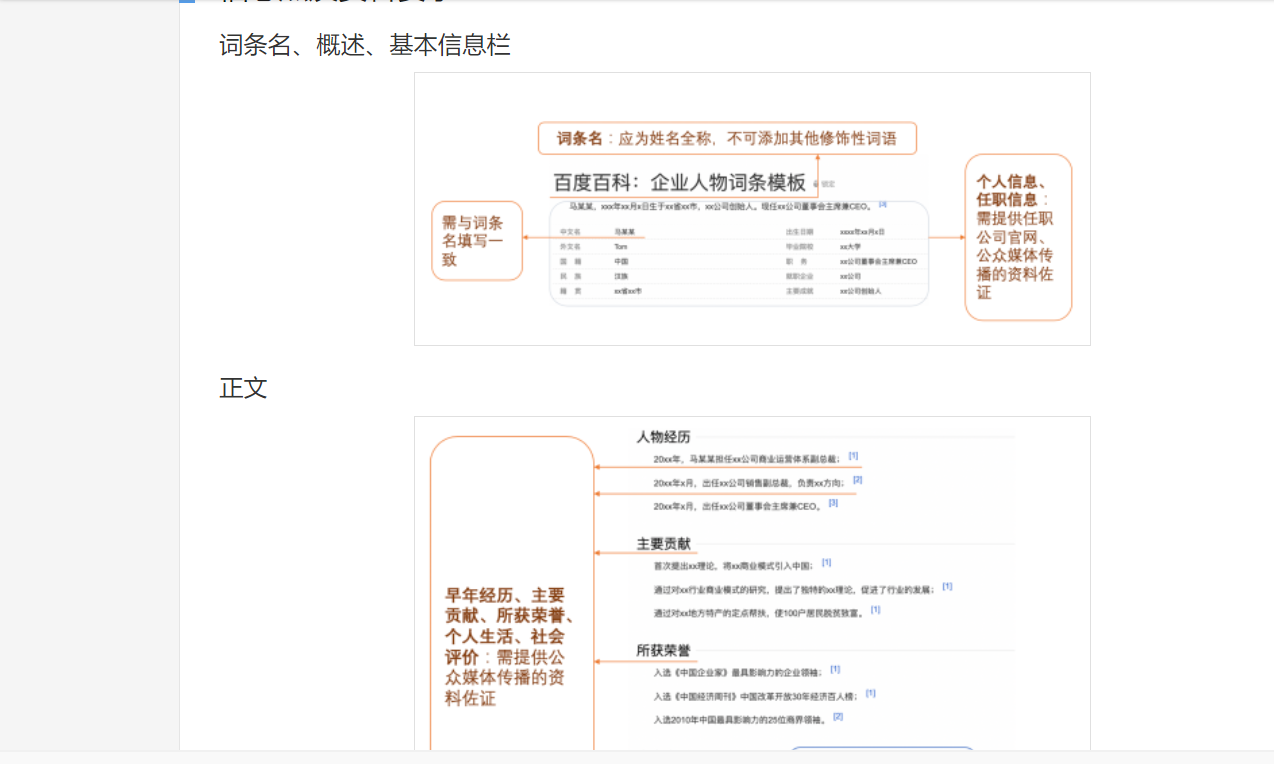The height and width of the screenshot is (764, 1274).
Task: Click citation marker [2] after 负责xx方向
Action: click(x=857, y=479)
